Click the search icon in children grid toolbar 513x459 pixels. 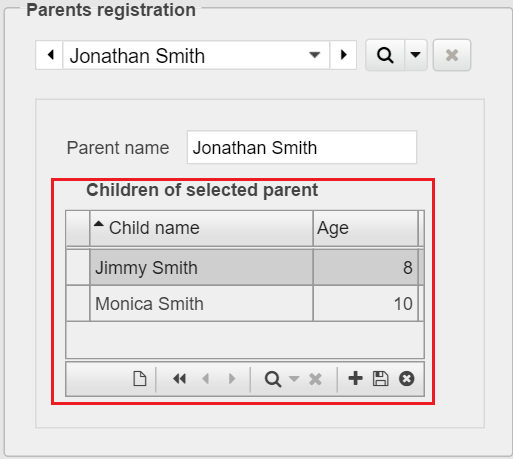[x=273, y=379]
